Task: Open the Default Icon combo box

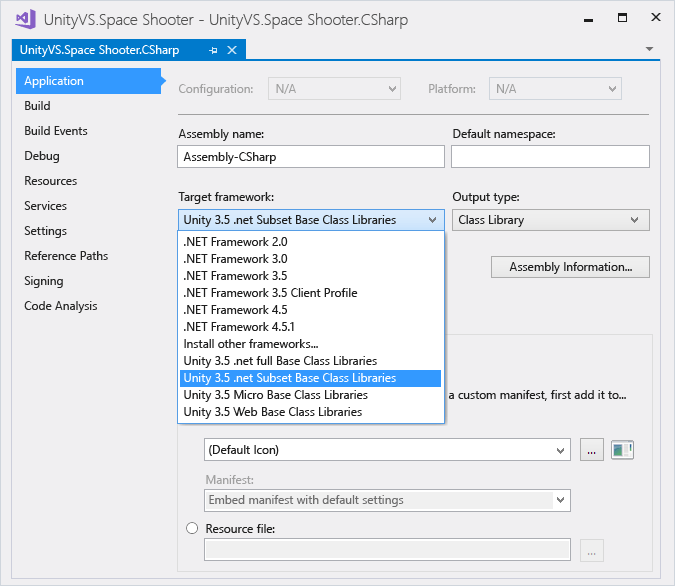Action: pos(386,450)
